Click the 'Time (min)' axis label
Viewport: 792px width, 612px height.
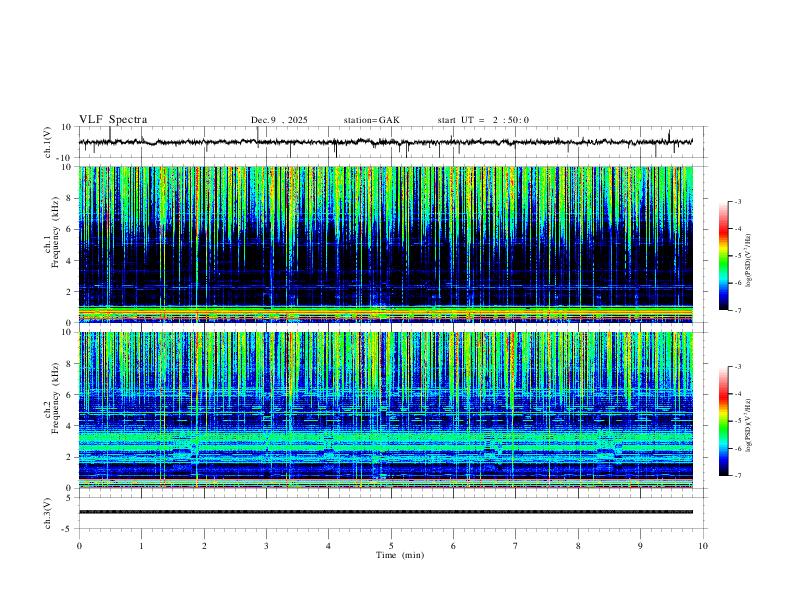pyautogui.click(x=400, y=555)
